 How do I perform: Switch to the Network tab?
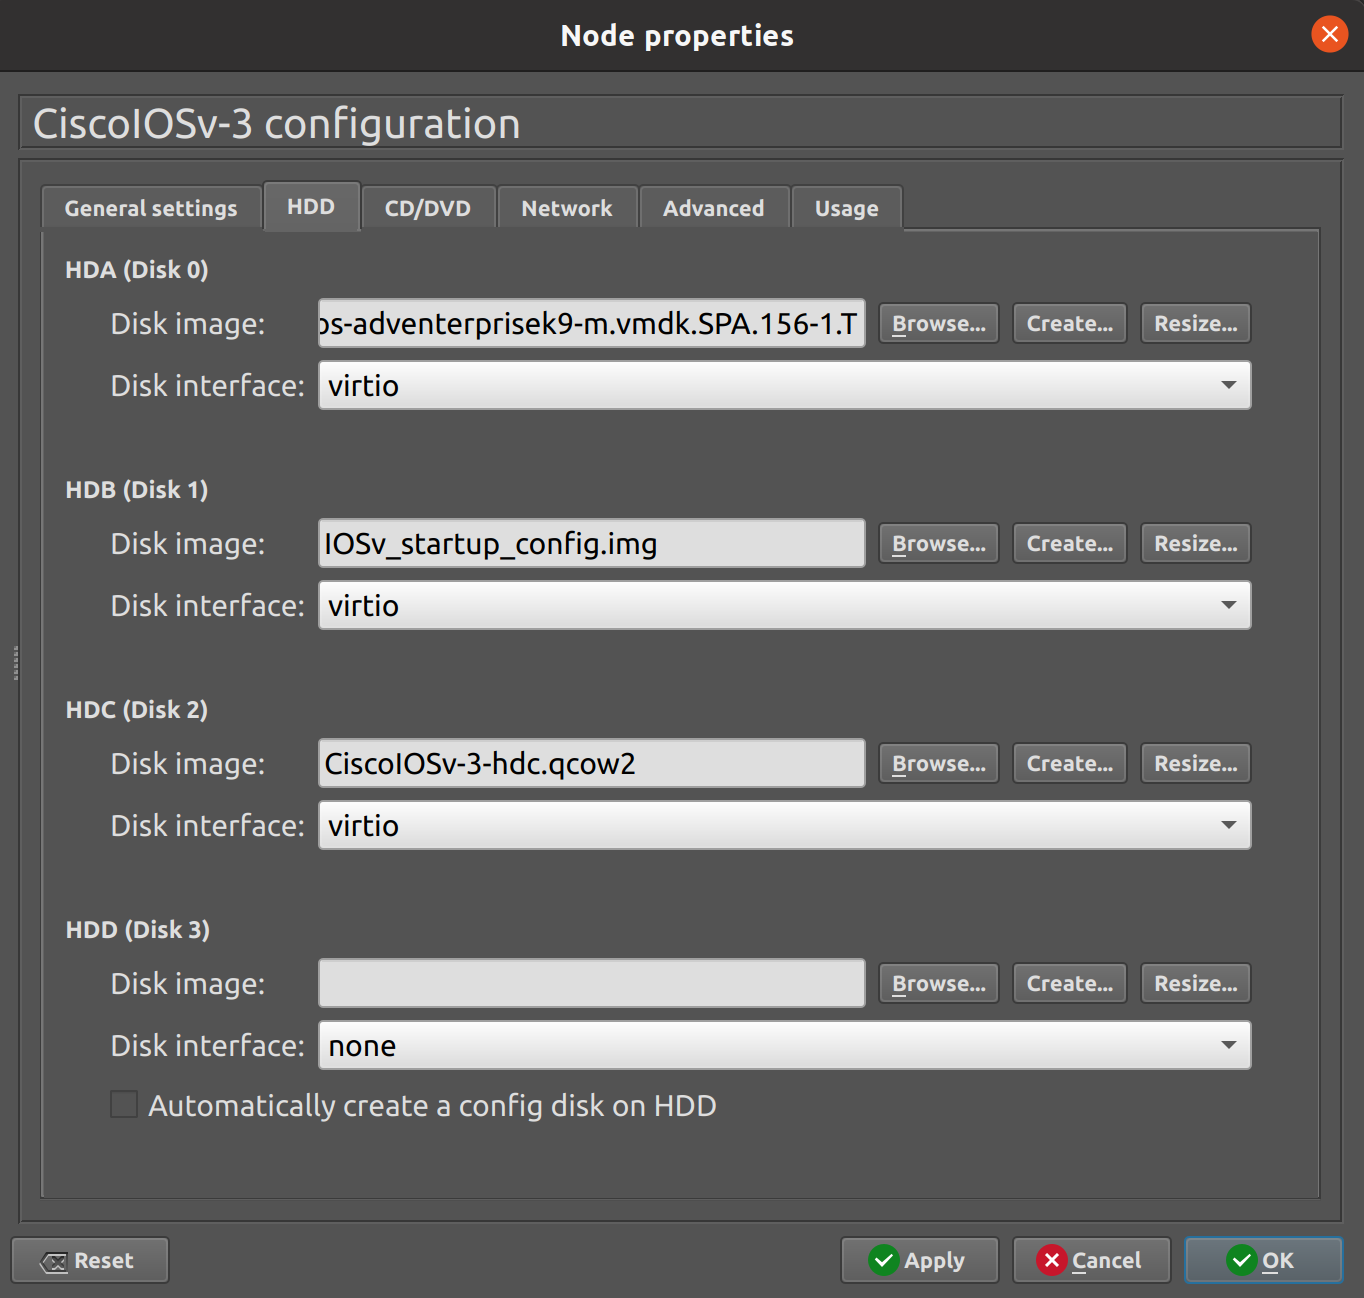coord(566,207)
